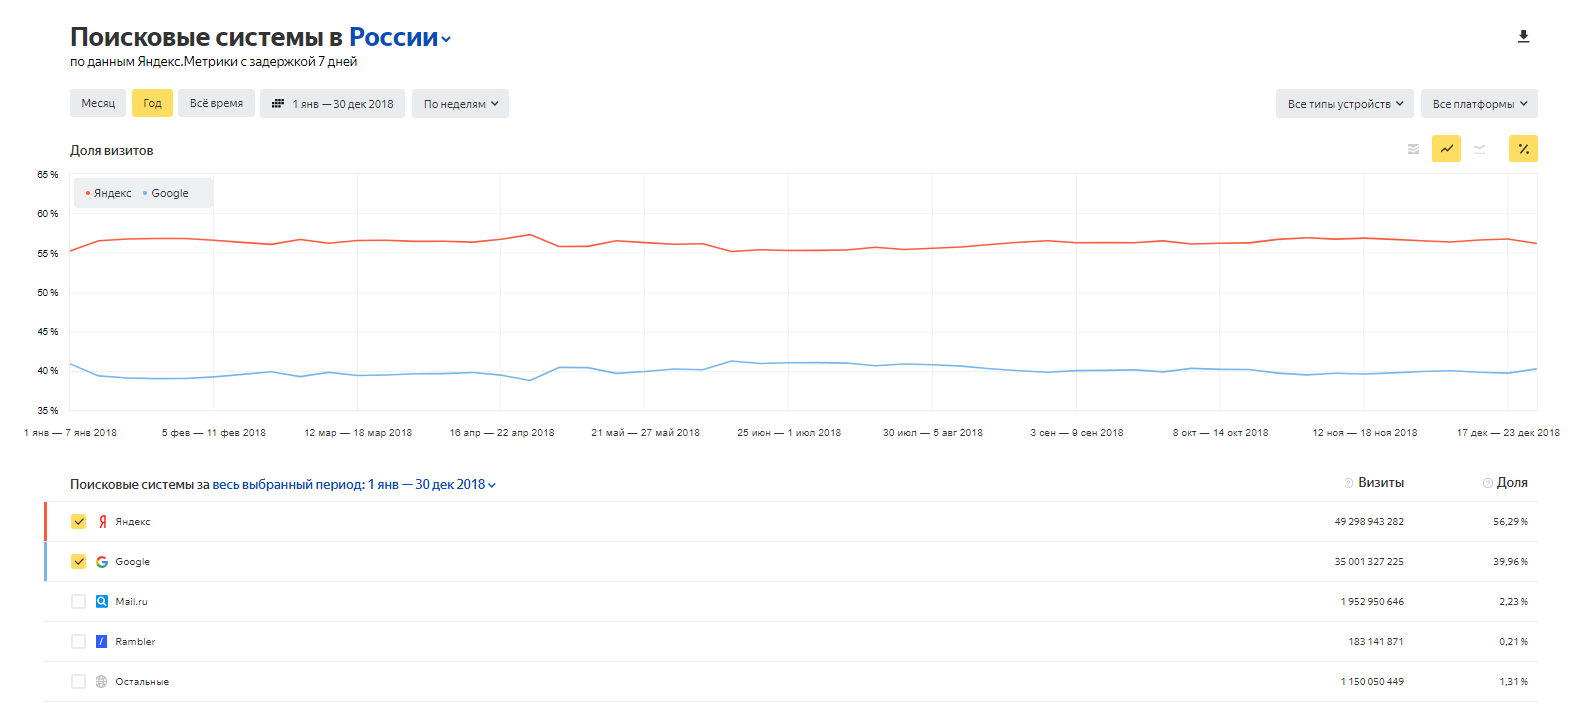Click the Mail.ru name in the table
The image size is (1580, 717).
click(131, 602)
